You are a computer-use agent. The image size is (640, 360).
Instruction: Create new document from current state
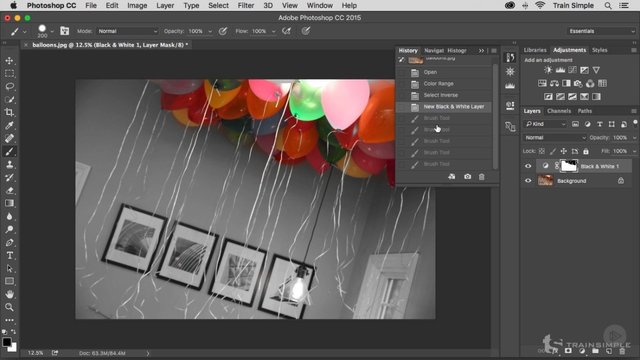click(x=451, y=177)
